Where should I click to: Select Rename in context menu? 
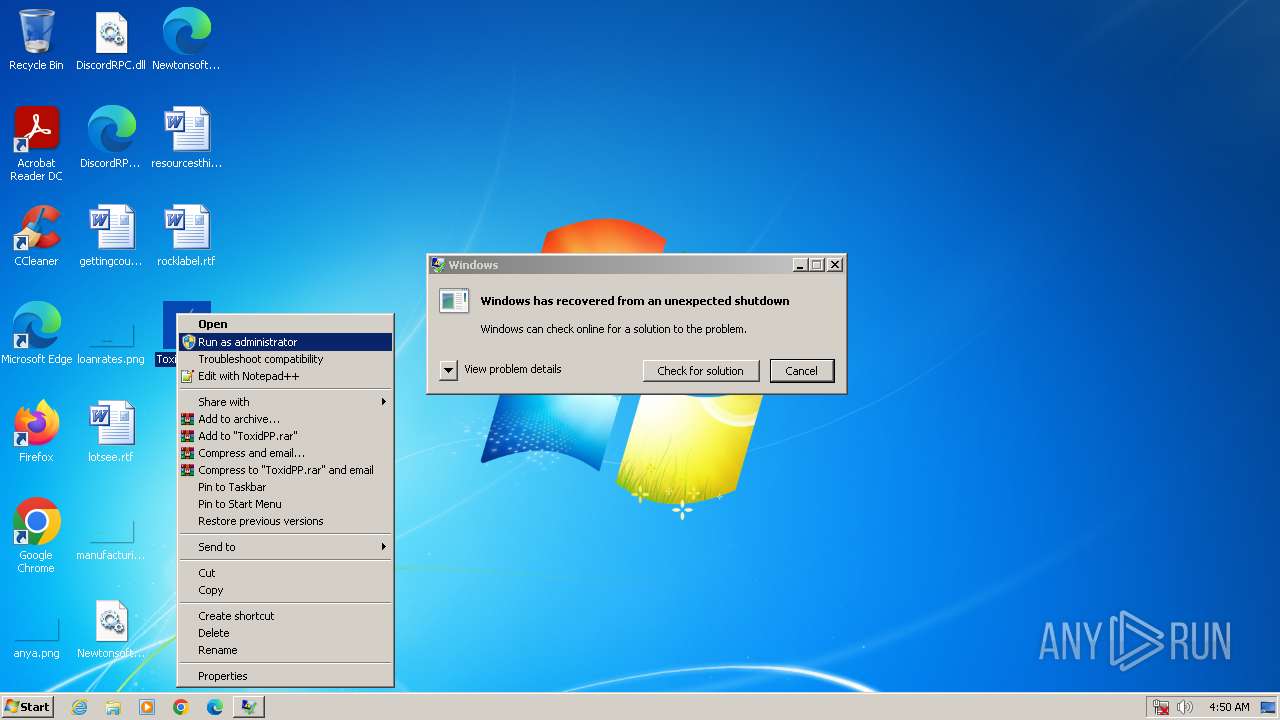[285, 650]
